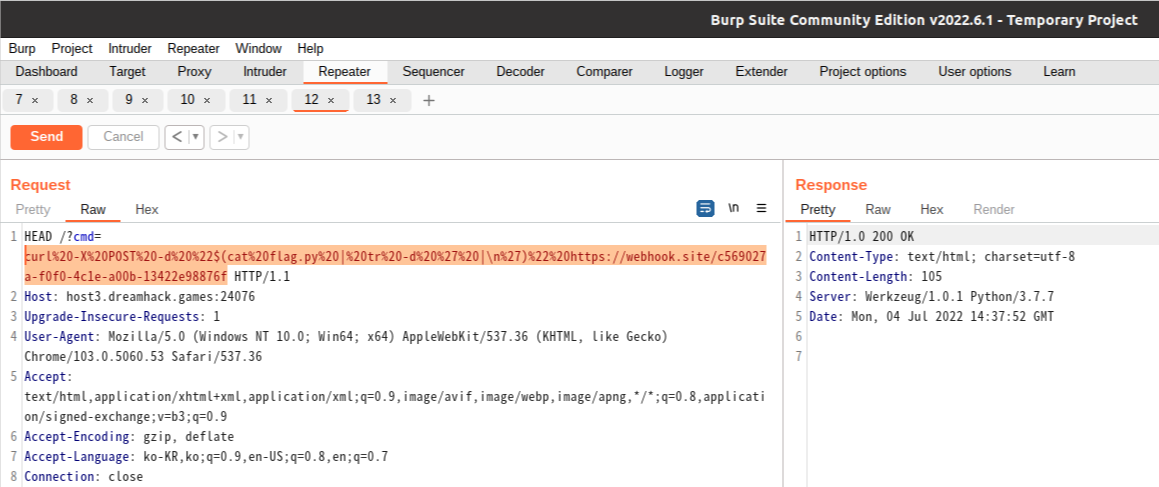The width and height of the screenshot is (1159, 487).
Task: Expand the back history dropdown arrow
Action: coord(196,137)
